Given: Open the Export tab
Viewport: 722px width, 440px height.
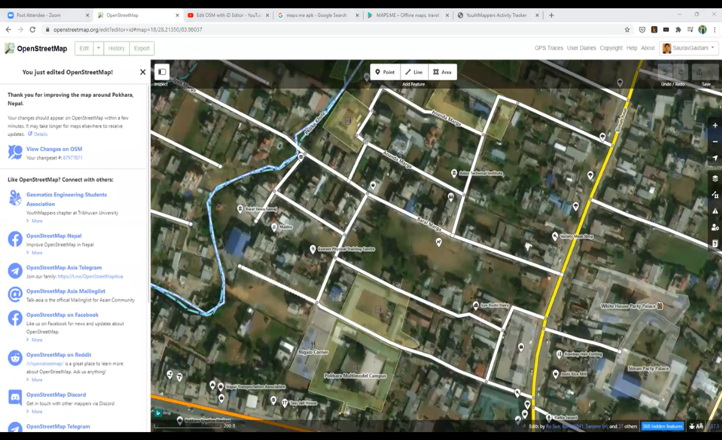Looking at the screenshot, I should 142,48.
